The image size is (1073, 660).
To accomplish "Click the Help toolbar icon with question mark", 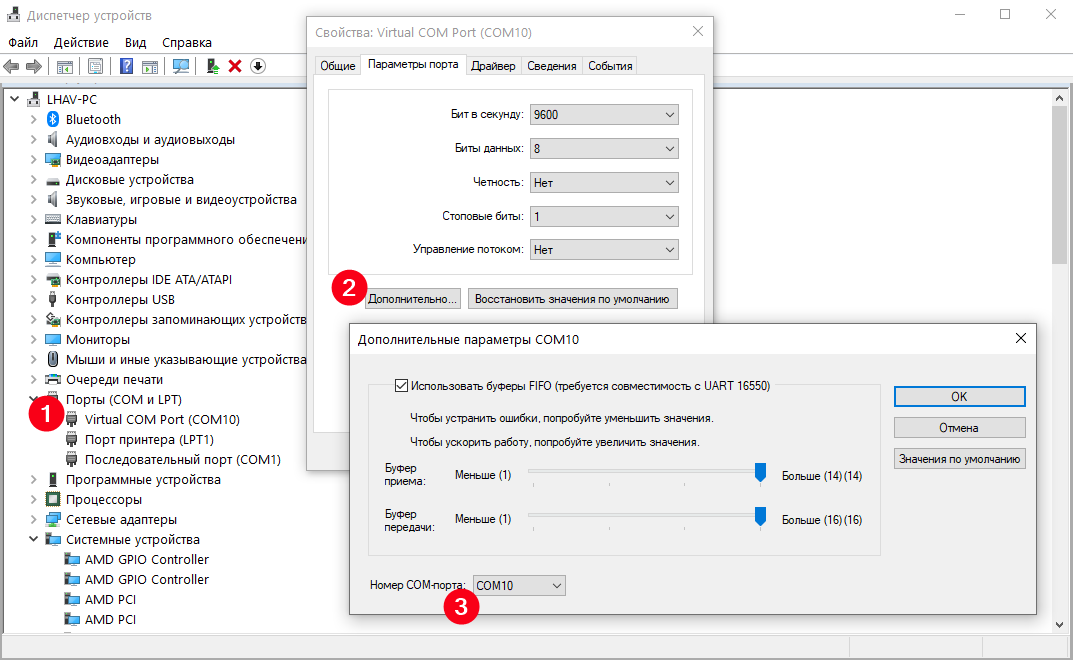I will [x=127, y=66].
